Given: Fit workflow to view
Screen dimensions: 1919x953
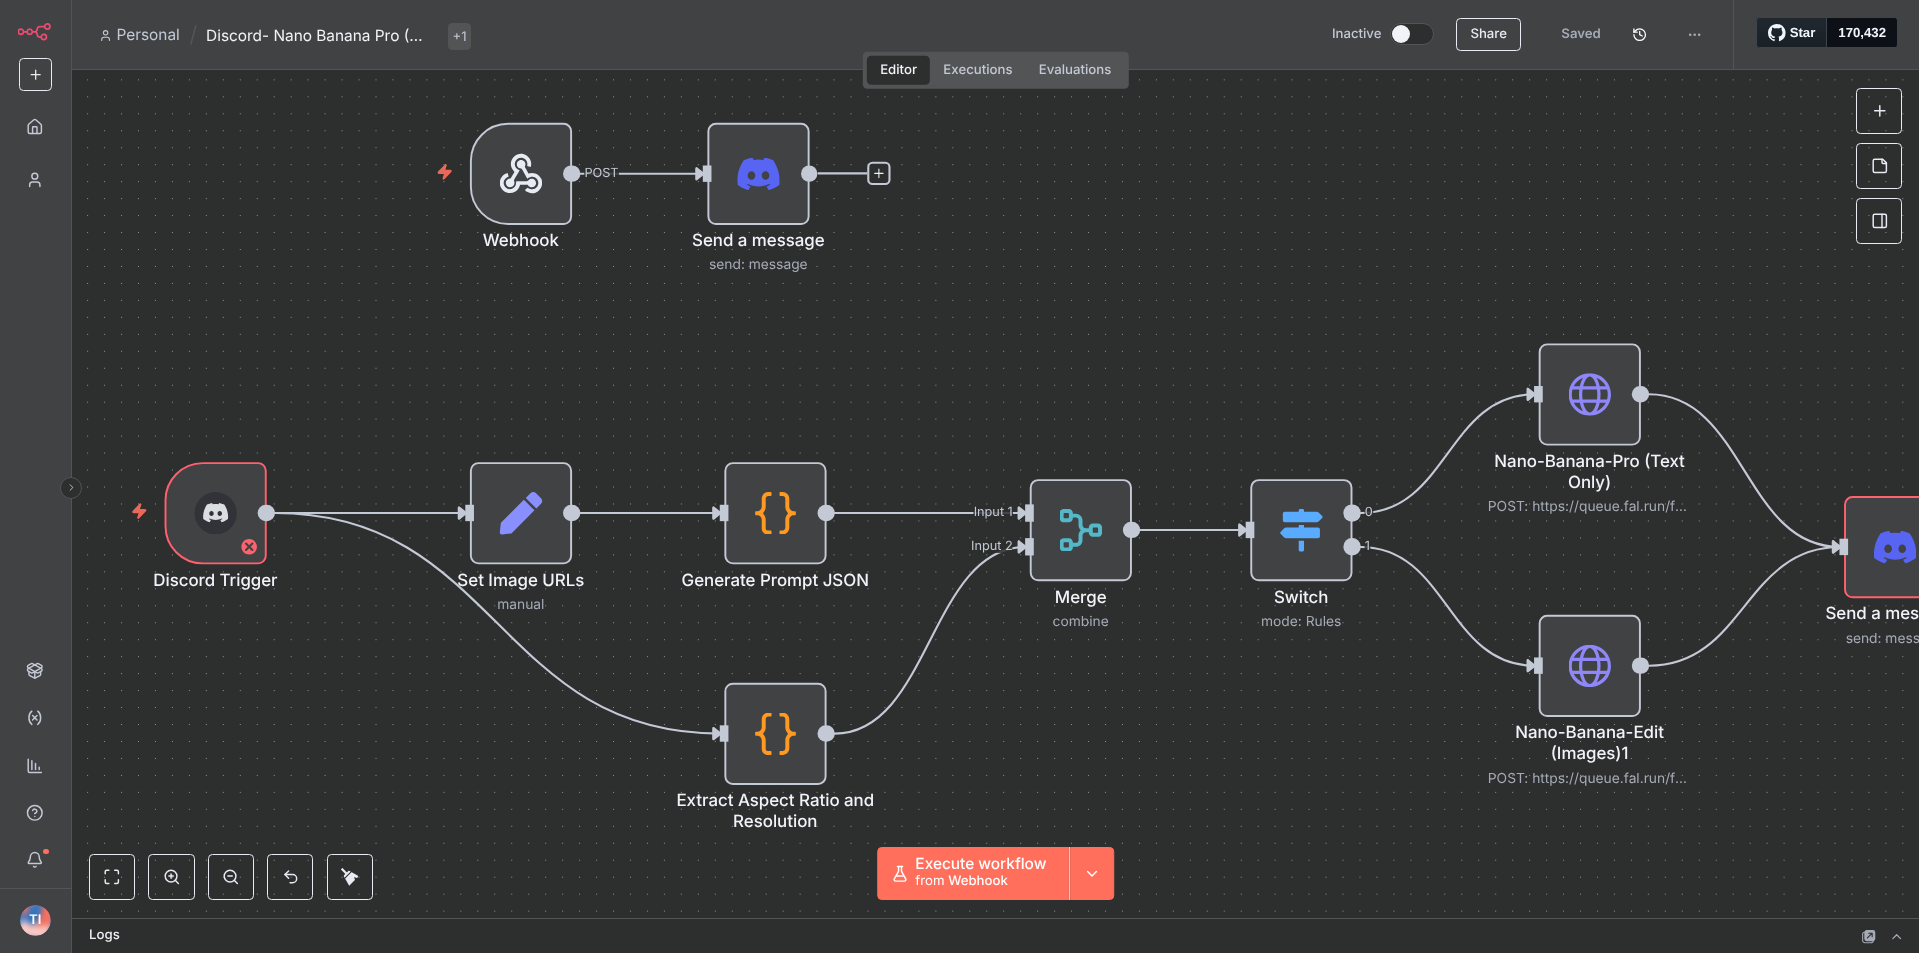Looking at the screenshot, I should click(112, 877).
